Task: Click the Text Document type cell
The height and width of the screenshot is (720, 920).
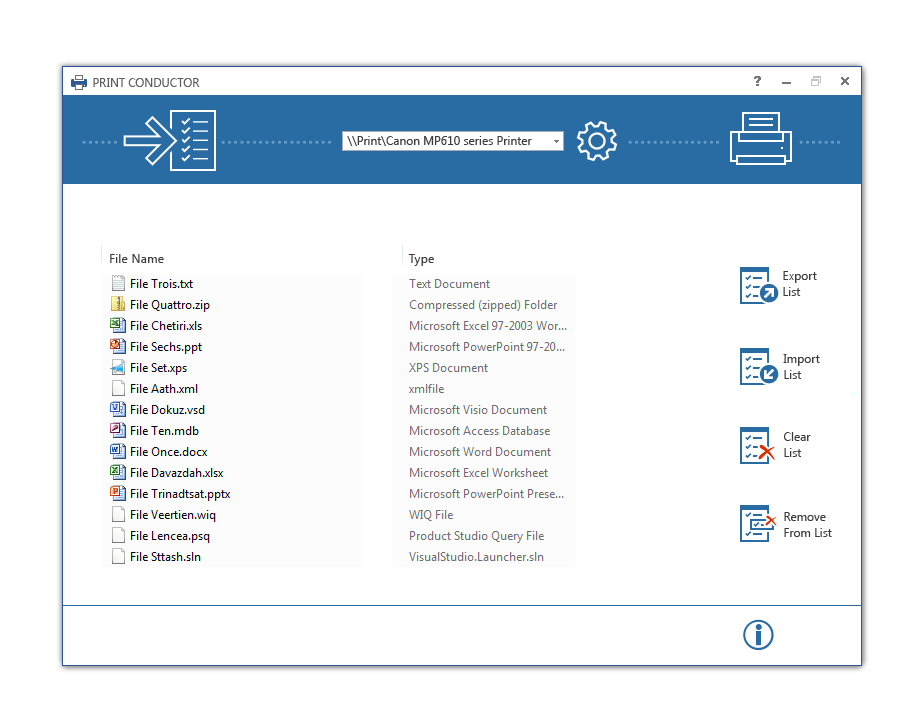Action: (x=449, y=283)
